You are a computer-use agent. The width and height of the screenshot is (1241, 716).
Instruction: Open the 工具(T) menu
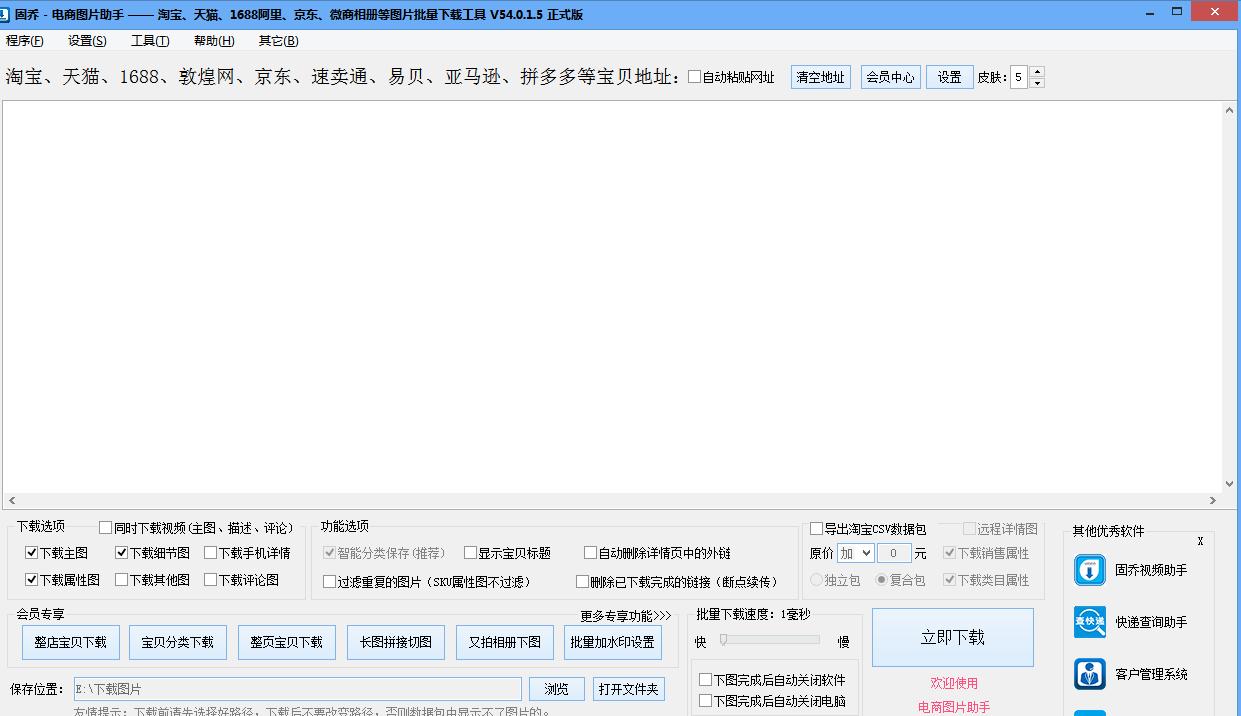click(150, 41)
